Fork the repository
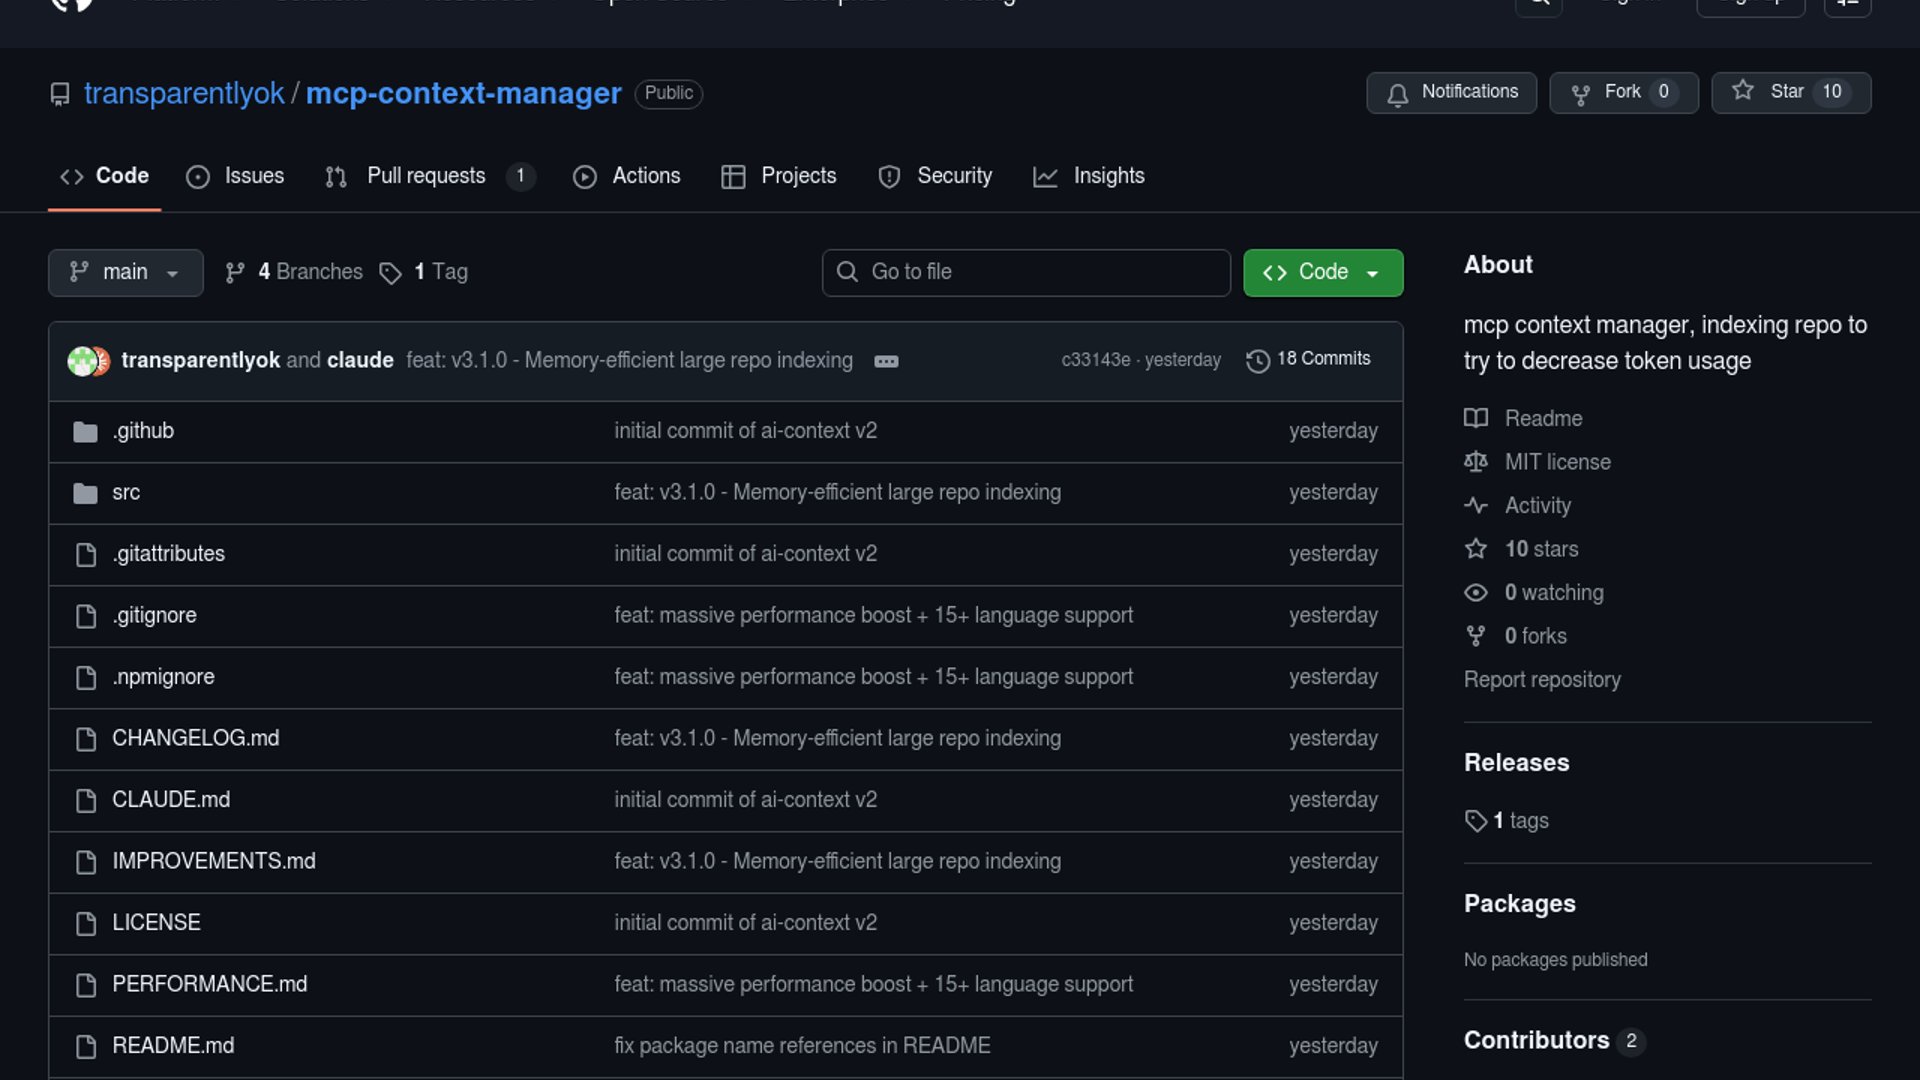 [x=1623, y=92]
